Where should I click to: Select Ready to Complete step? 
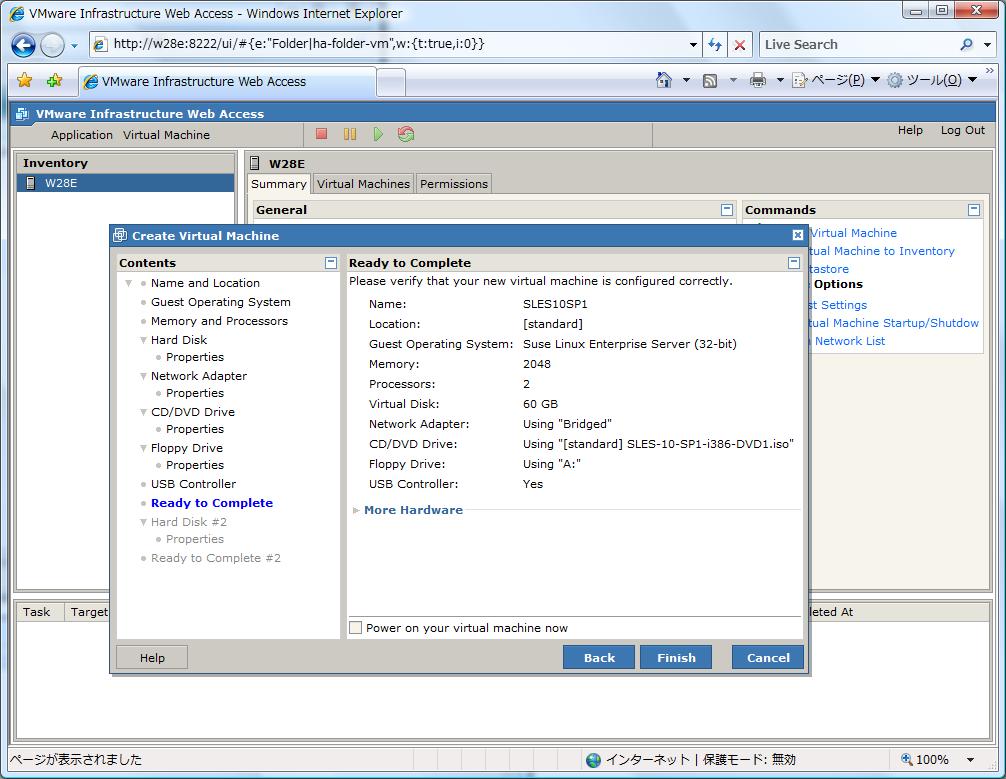point(212,503)
